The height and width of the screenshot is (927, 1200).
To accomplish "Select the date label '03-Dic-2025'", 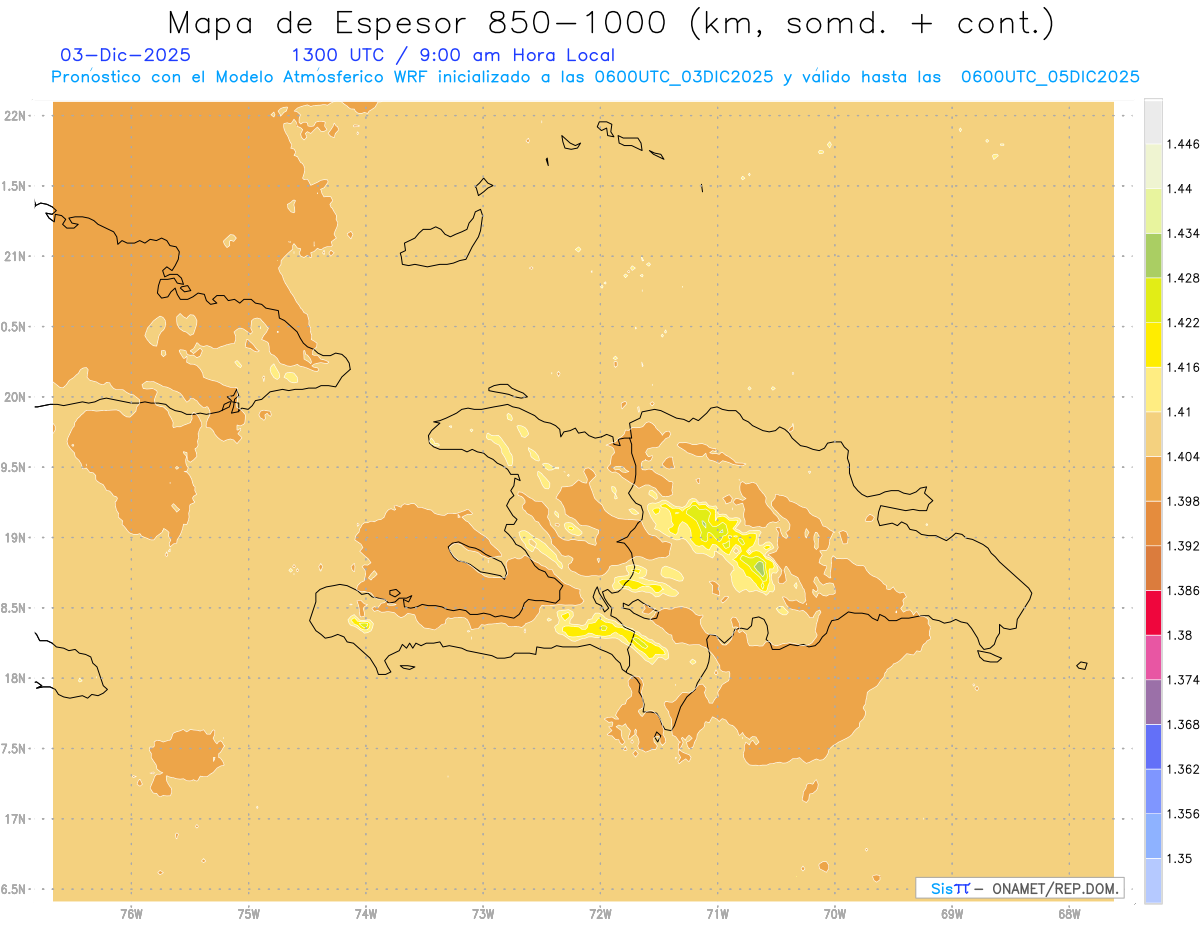I will click(x=126, y=55).
